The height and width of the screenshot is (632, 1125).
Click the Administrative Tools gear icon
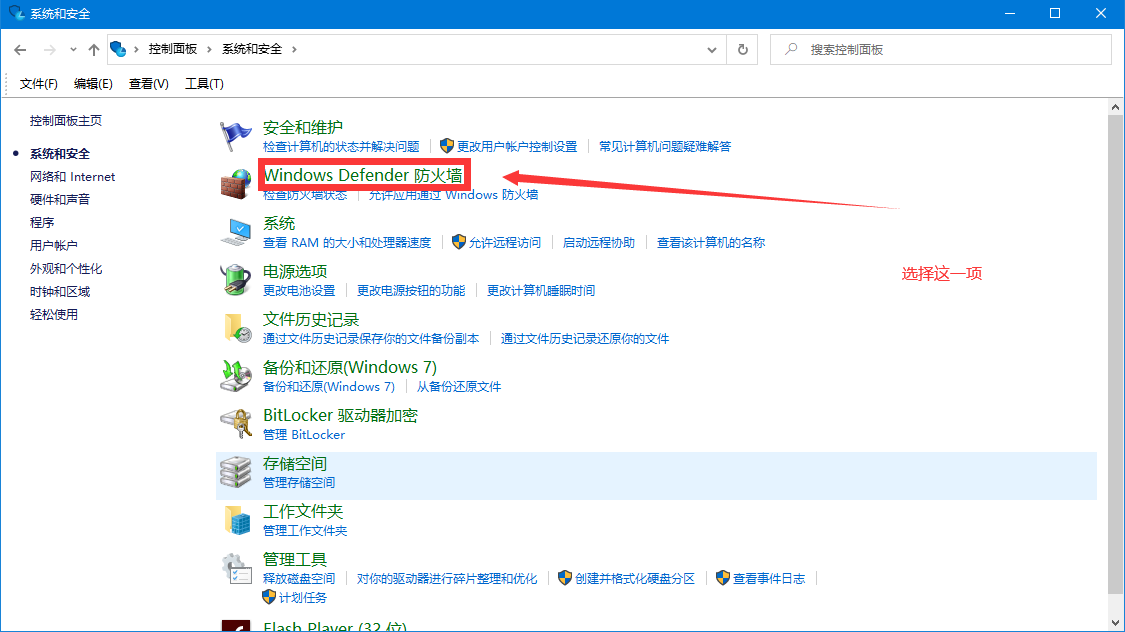click(x=235, y=568)
